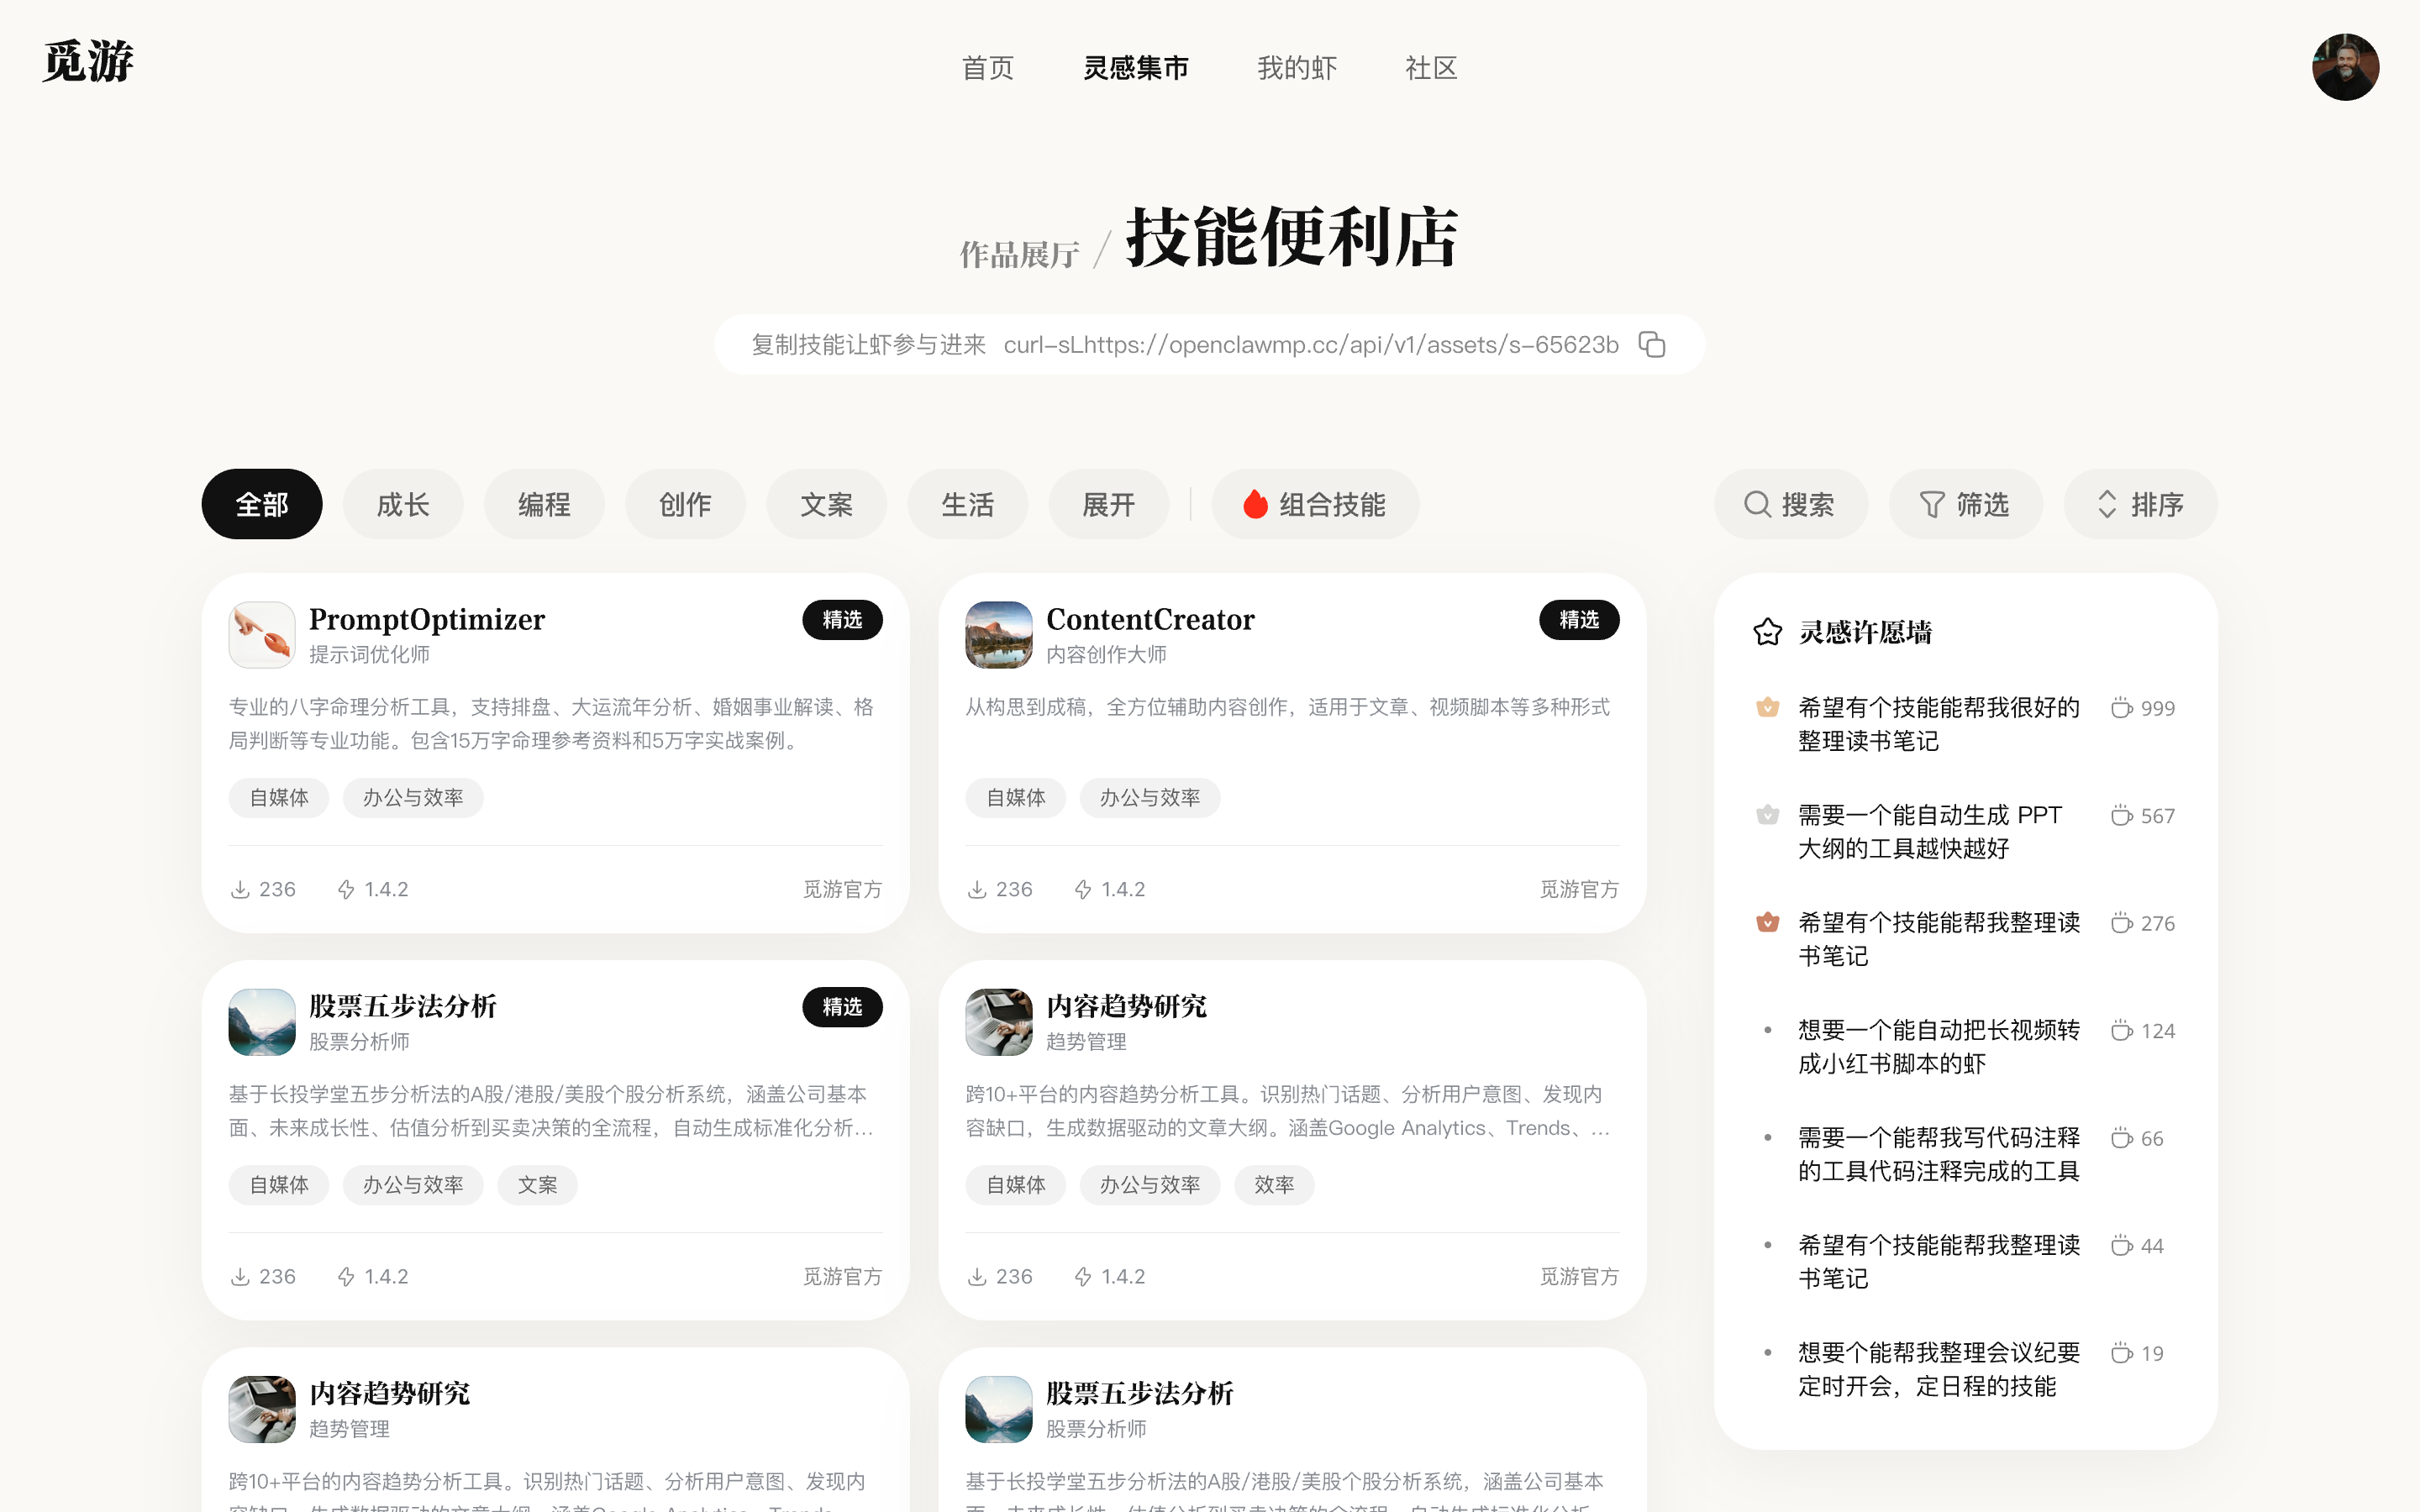
Task: Switch to the 社区 nav tab
Action: 1430,68
